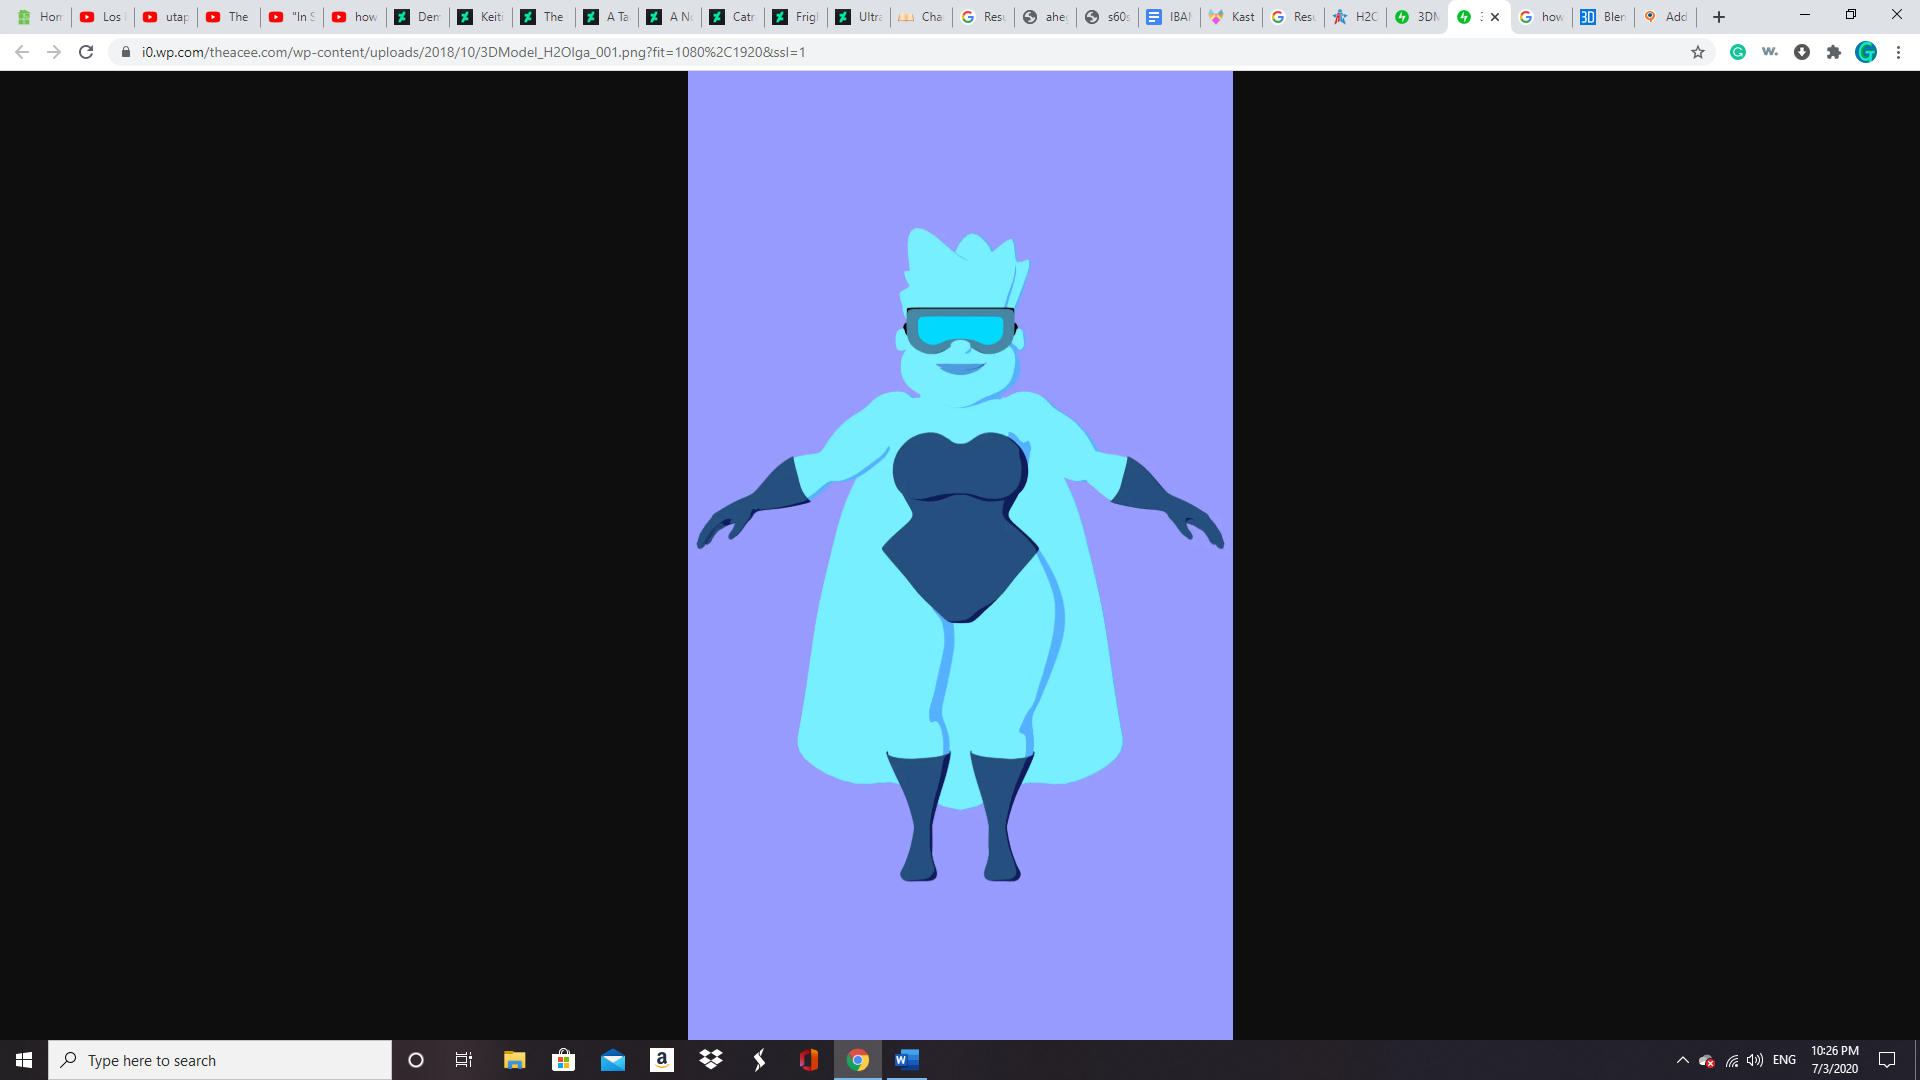The width and height of the screenshot is (1920, 1080).
Task: Click the Chrome browser icon in taskbar
Action: coord(856,1059)
